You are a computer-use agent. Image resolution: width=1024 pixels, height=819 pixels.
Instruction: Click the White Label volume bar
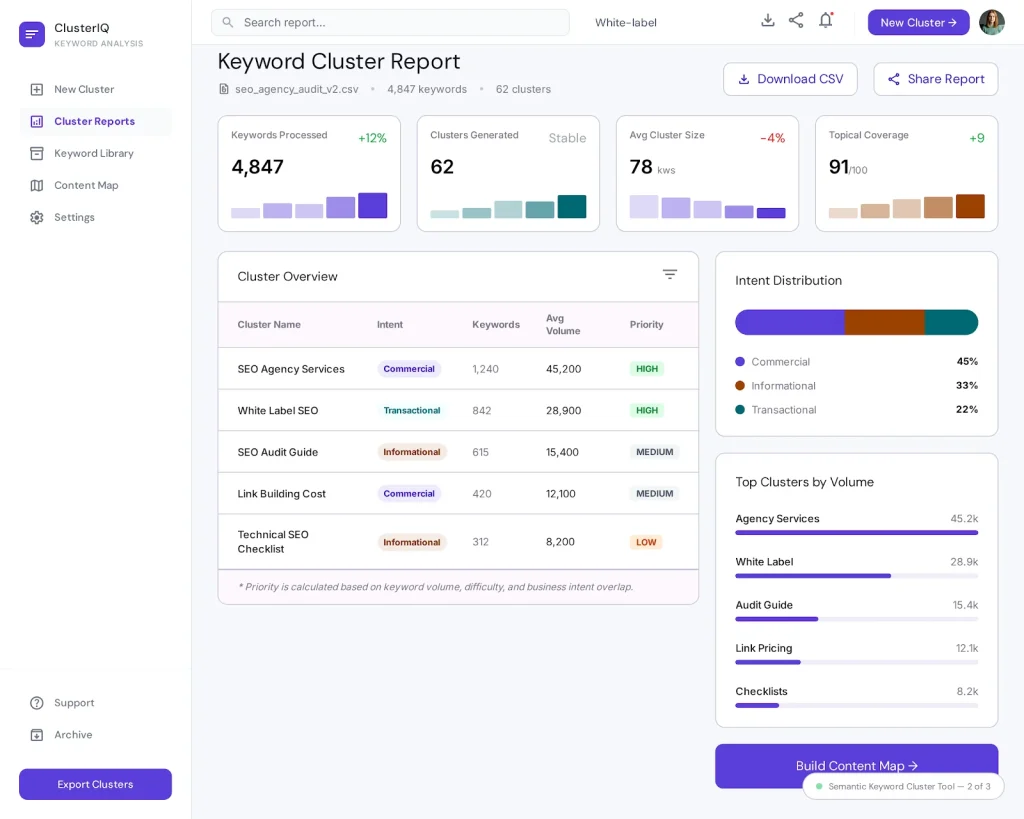(x=857, y=576)
